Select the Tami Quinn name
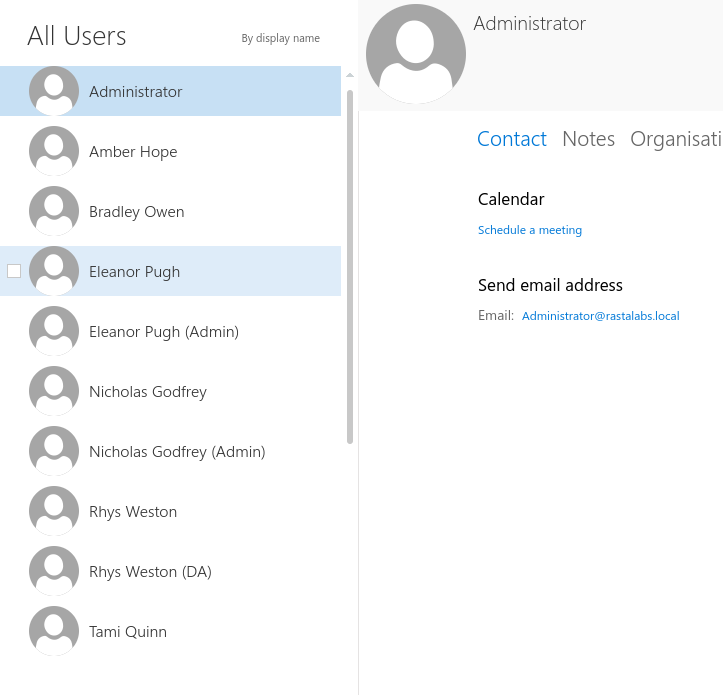 [128, 631]
